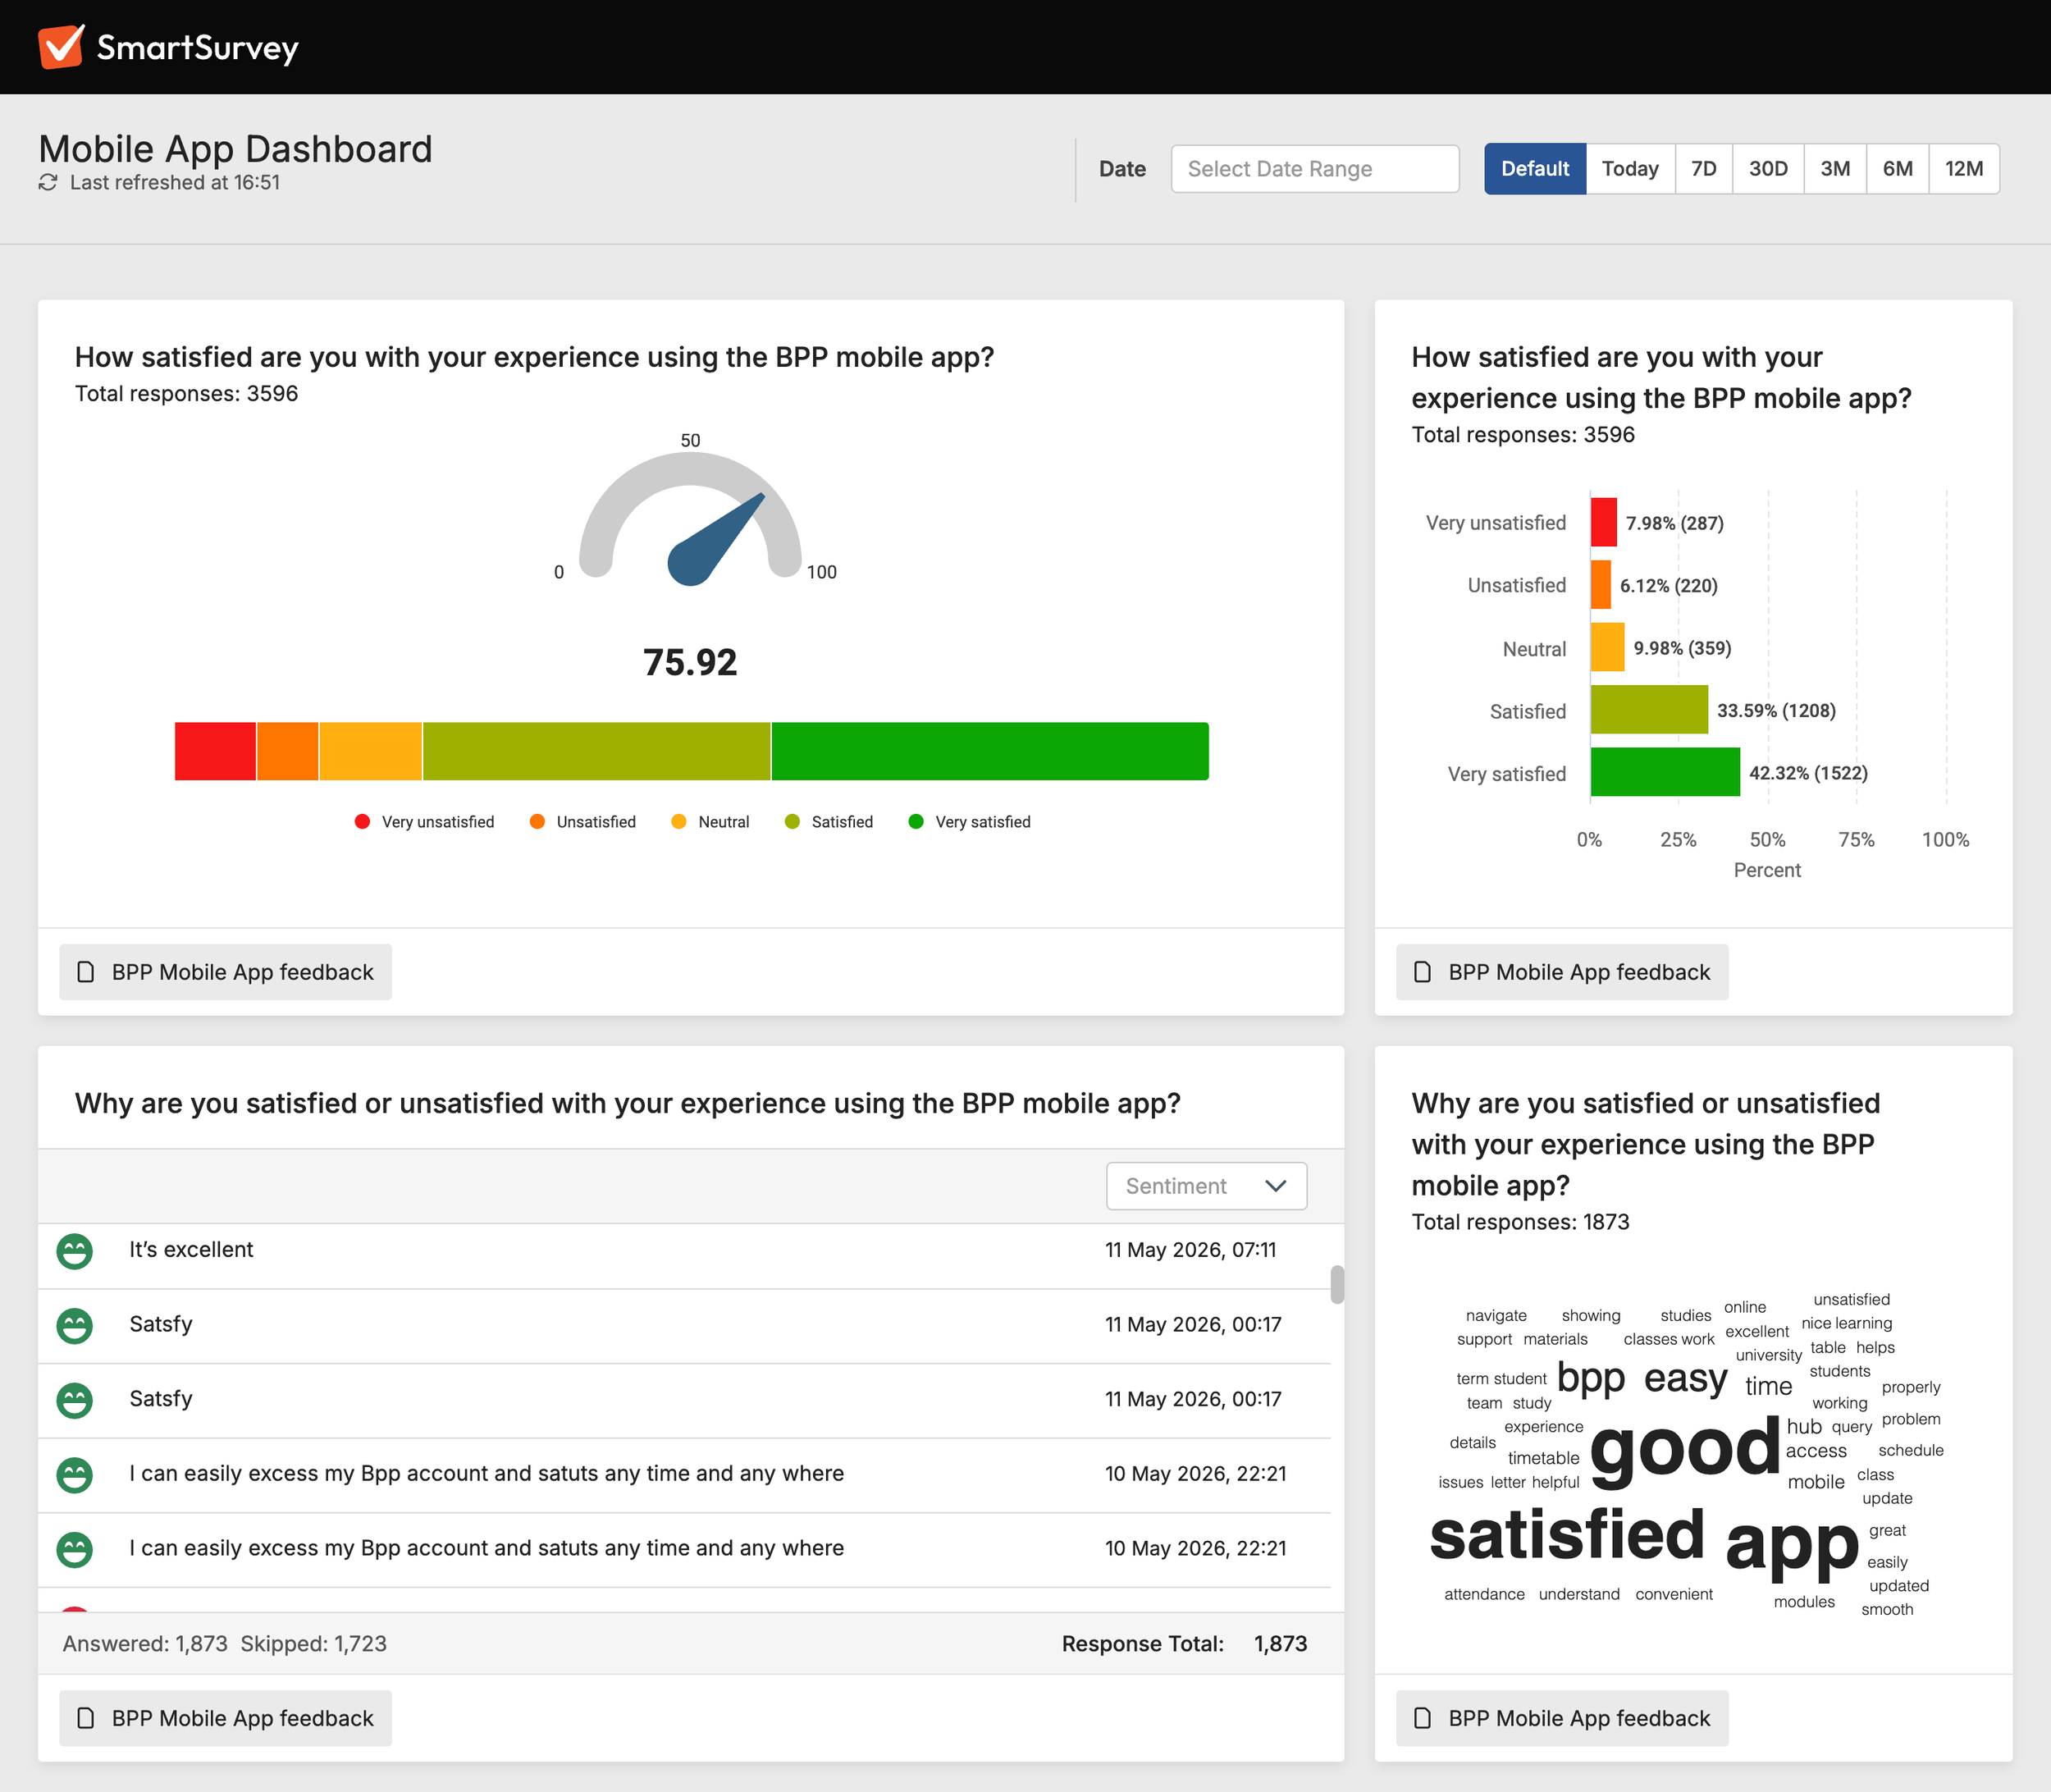
Task: Open the Sentiment dropdown
Action: (1206, 1186)
